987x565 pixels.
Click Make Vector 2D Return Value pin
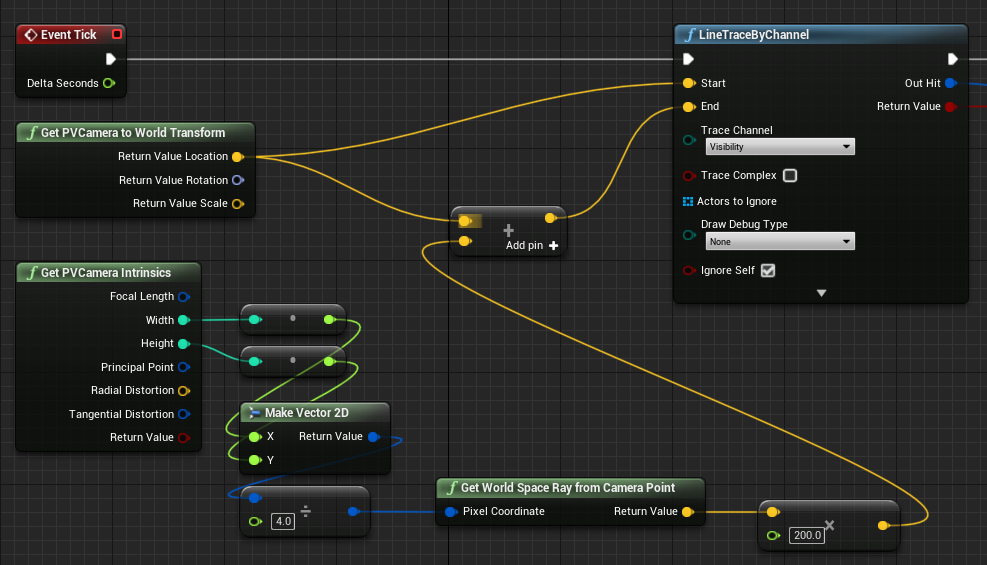374,437
